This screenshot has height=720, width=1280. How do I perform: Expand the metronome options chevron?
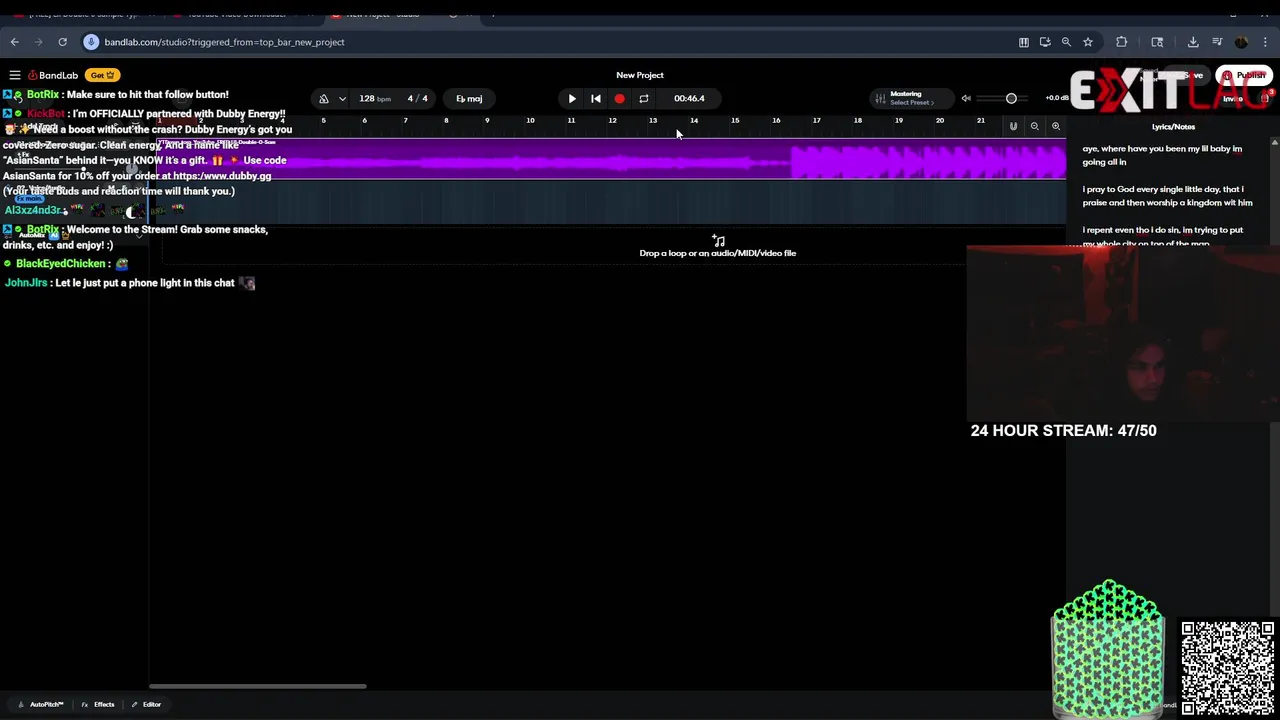[x=342, y=98]
